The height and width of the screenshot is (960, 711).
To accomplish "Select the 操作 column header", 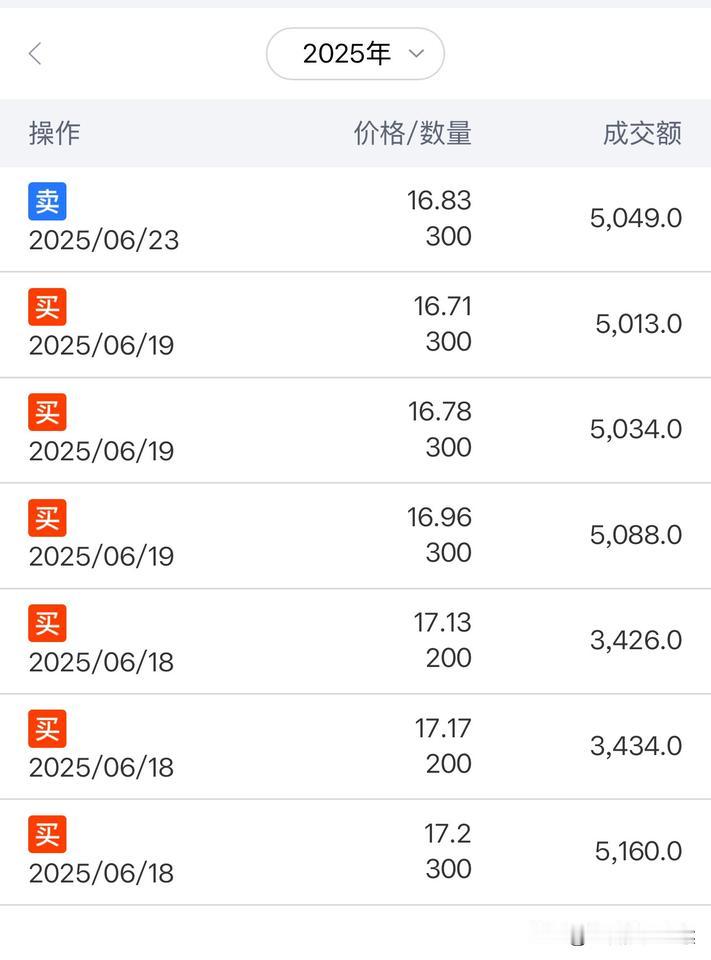I will point(55,133).
